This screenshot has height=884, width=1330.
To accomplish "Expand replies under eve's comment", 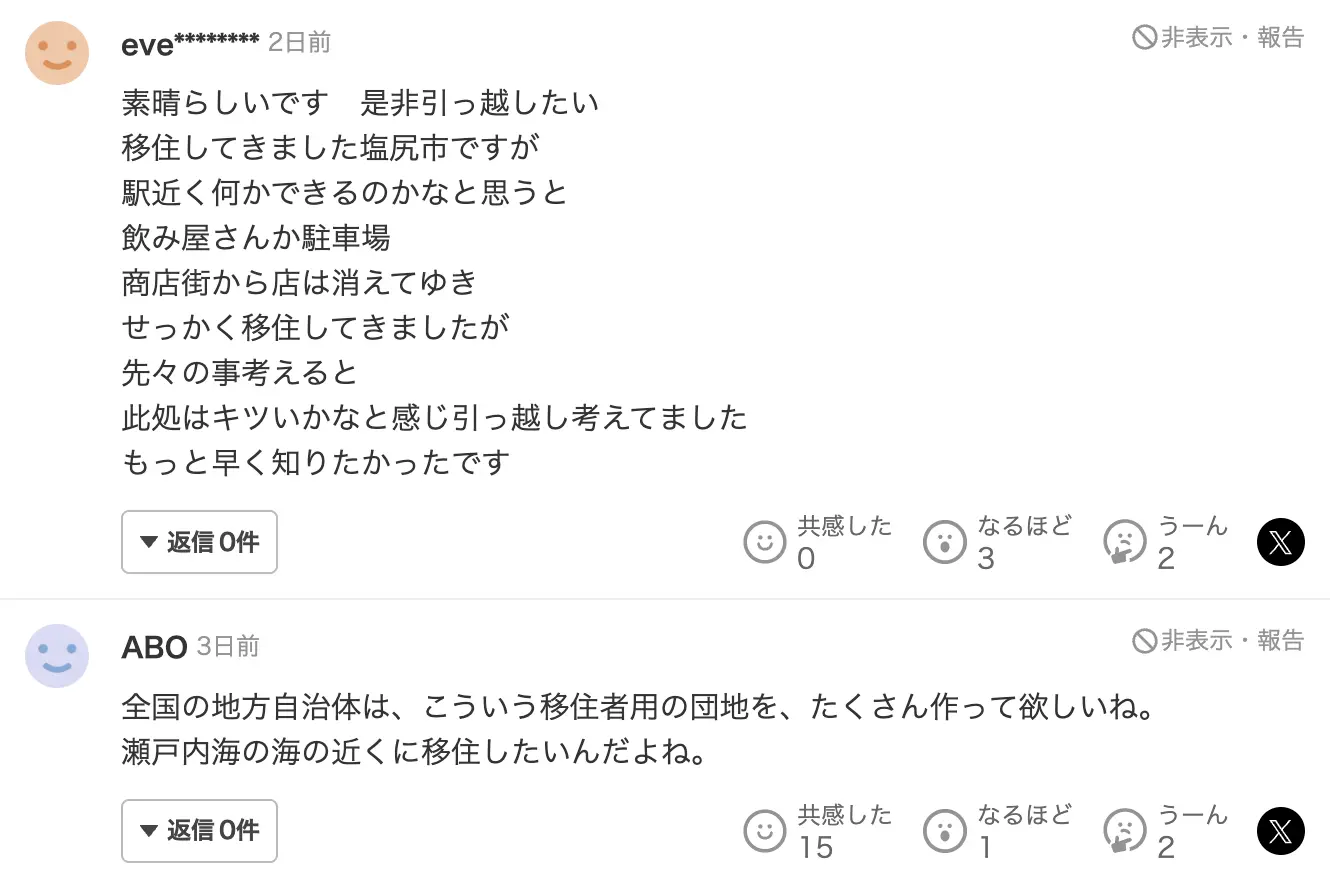I will [199, 542].
